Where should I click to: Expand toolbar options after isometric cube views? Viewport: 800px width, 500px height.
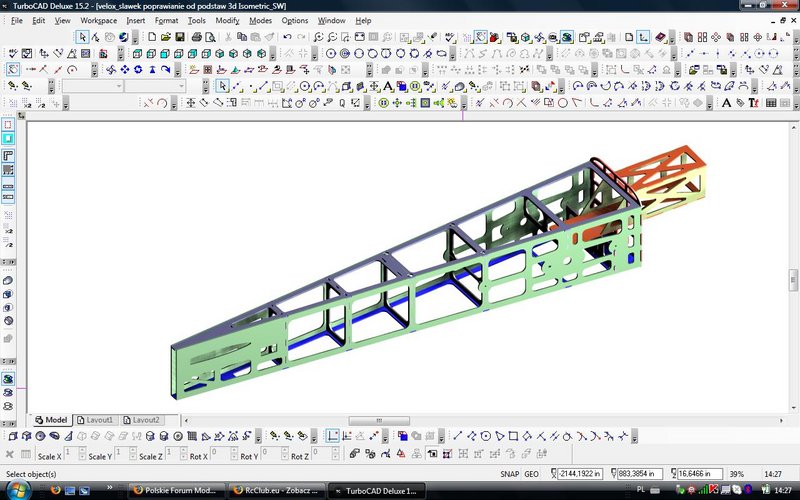coord(272,54)
